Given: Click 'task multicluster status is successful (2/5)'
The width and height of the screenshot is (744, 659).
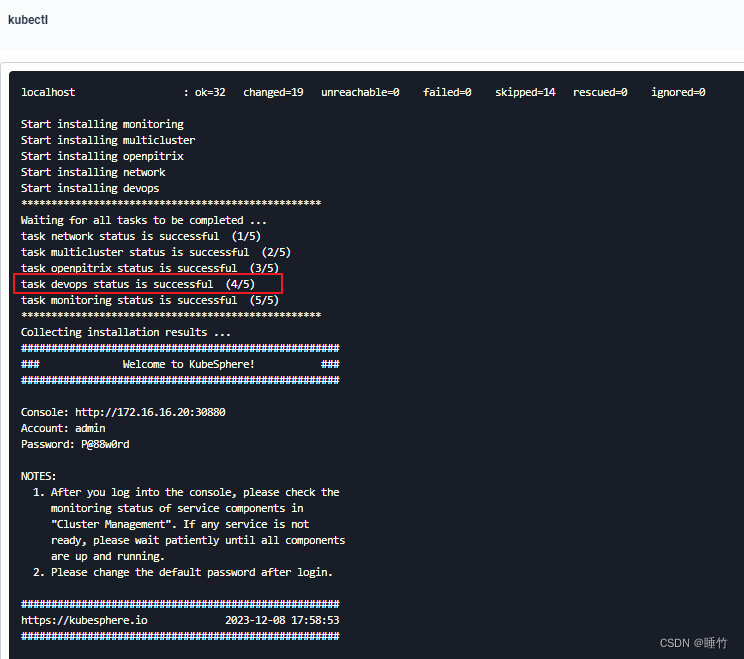Looking at the screenshot, I should (x=156, y=252).
